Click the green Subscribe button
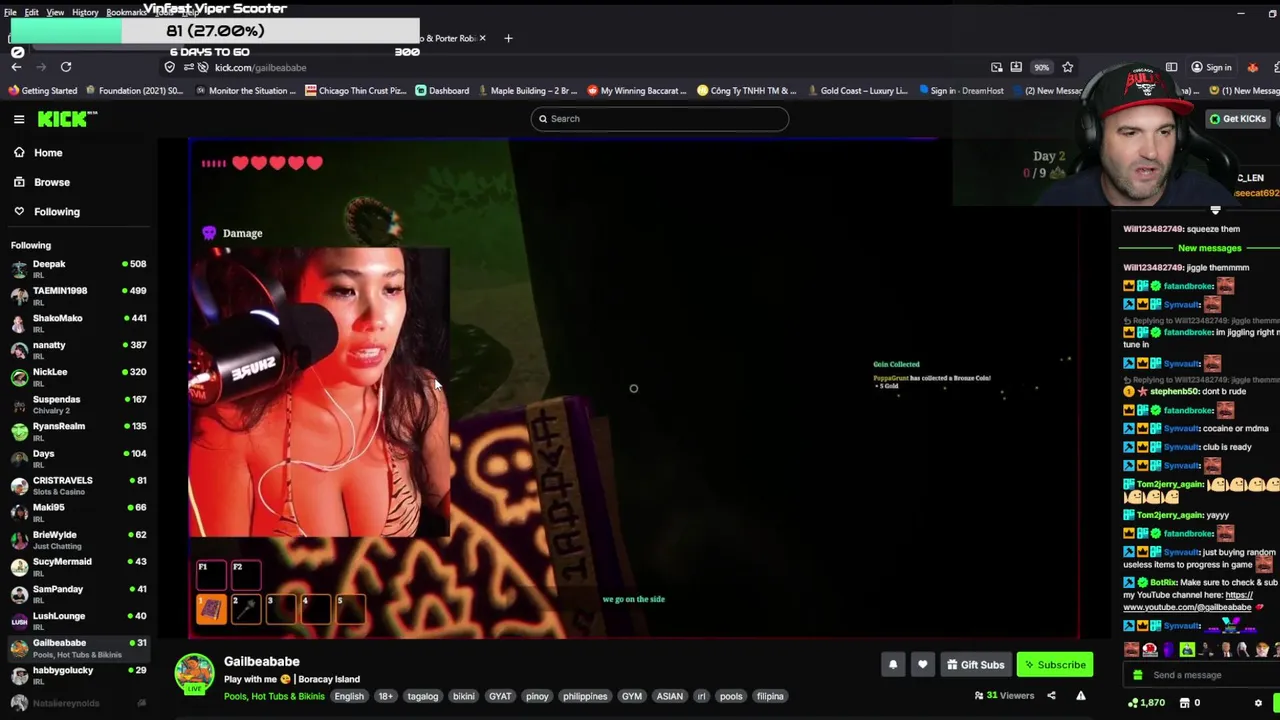The width and height of the screenshot is (1280, 720). [1055, 665]
